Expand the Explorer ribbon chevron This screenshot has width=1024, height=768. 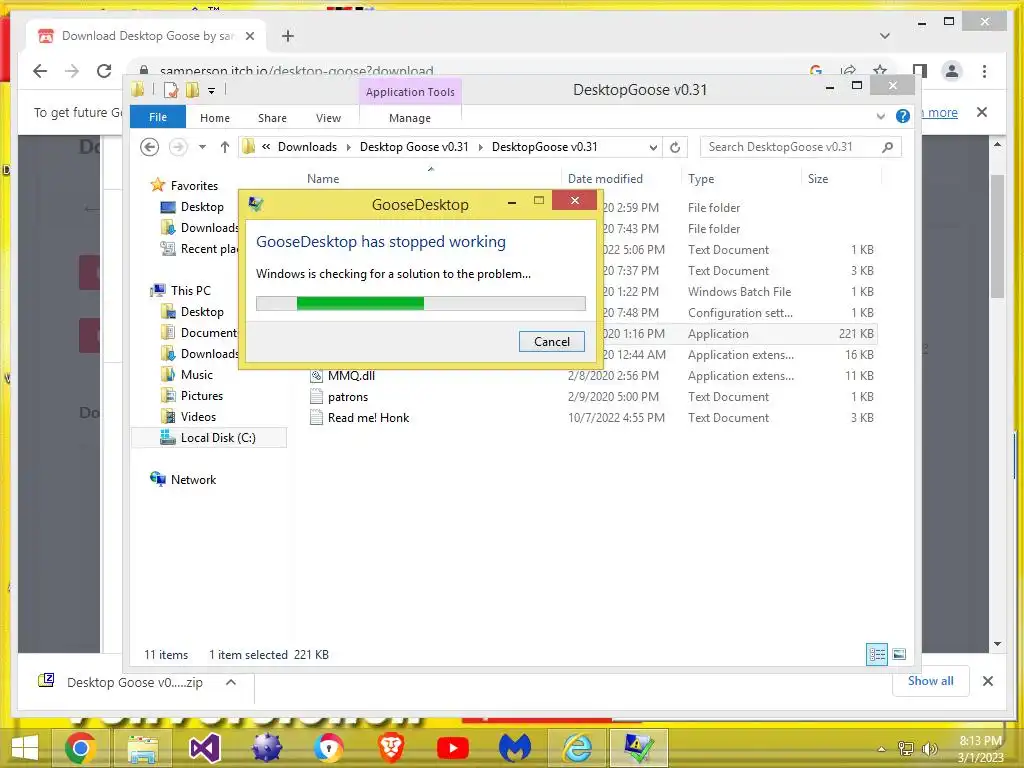click(x=880, y=116)
